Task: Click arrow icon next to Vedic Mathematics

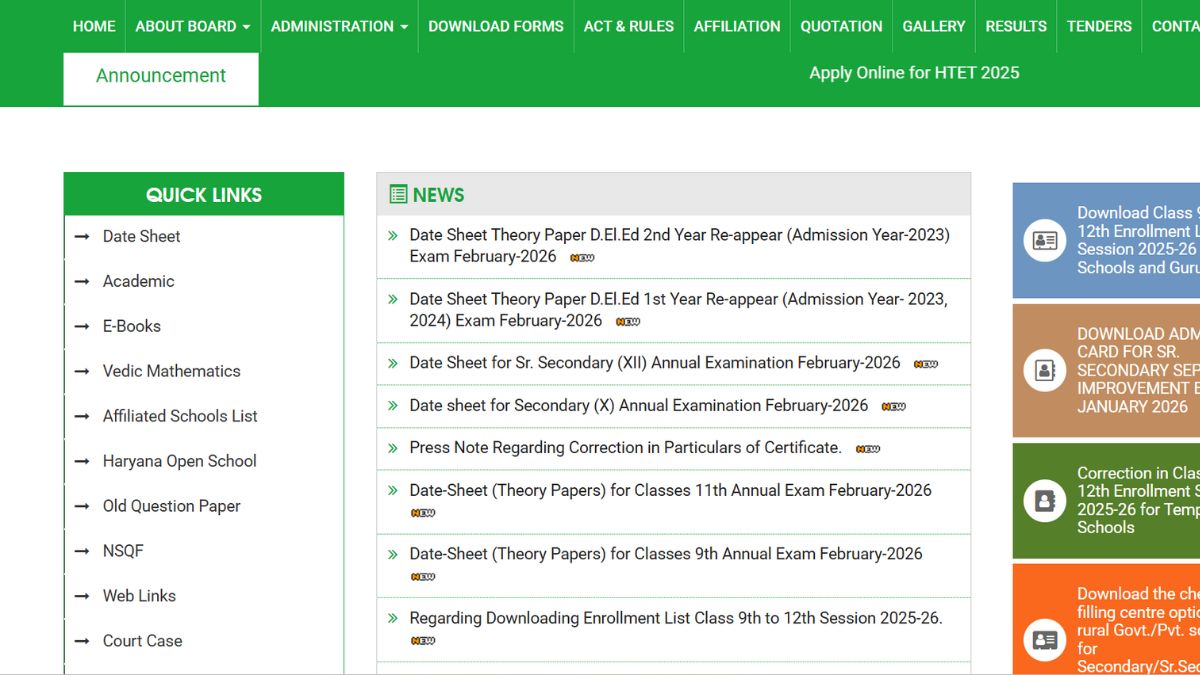Action: tap(82, 372)
